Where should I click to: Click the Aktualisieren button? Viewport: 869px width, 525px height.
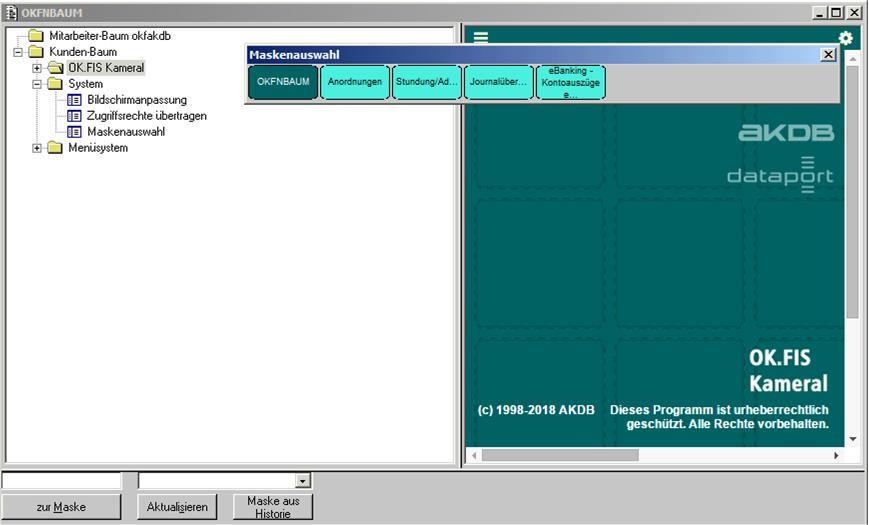pyautogui.click(x=177, y=507)
